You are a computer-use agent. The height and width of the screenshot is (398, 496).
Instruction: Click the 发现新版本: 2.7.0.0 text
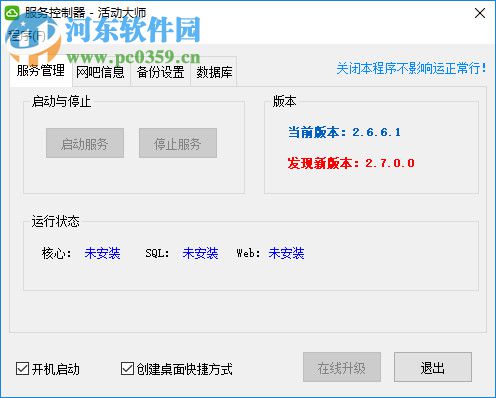(351, 163)
